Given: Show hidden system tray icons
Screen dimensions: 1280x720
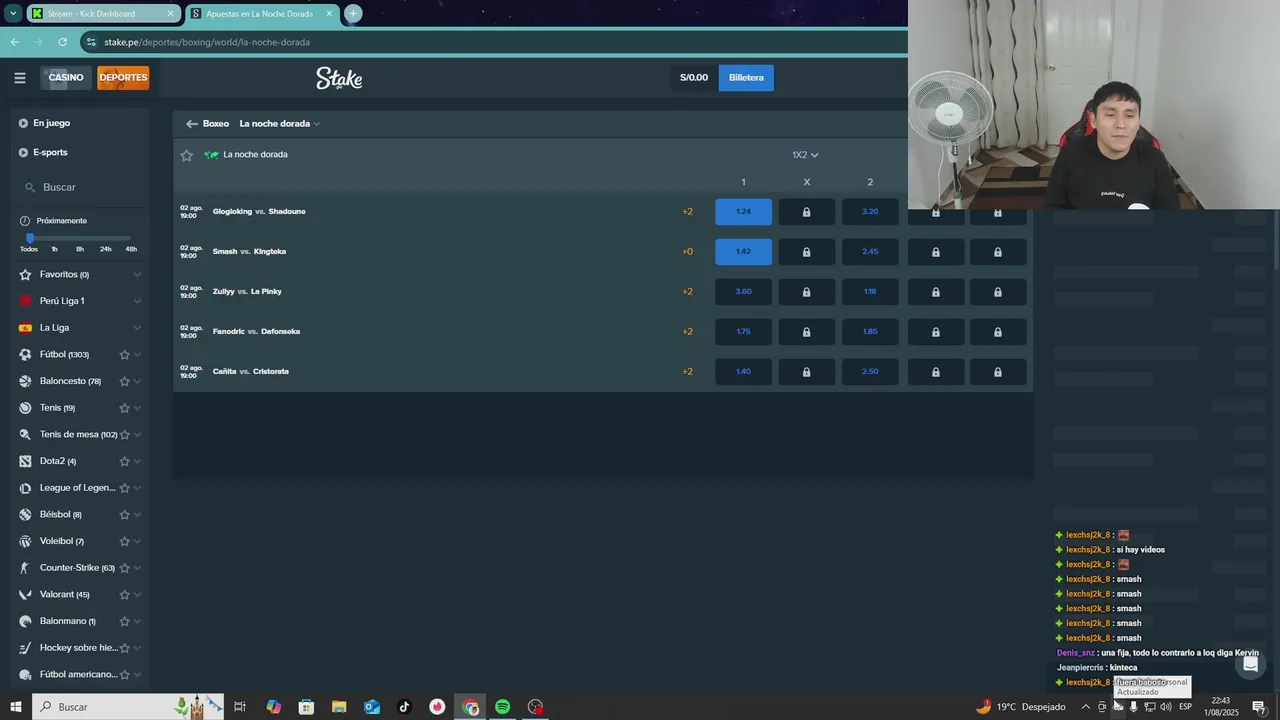Looking at the screenshot, I should click(x=1086, y=707).
